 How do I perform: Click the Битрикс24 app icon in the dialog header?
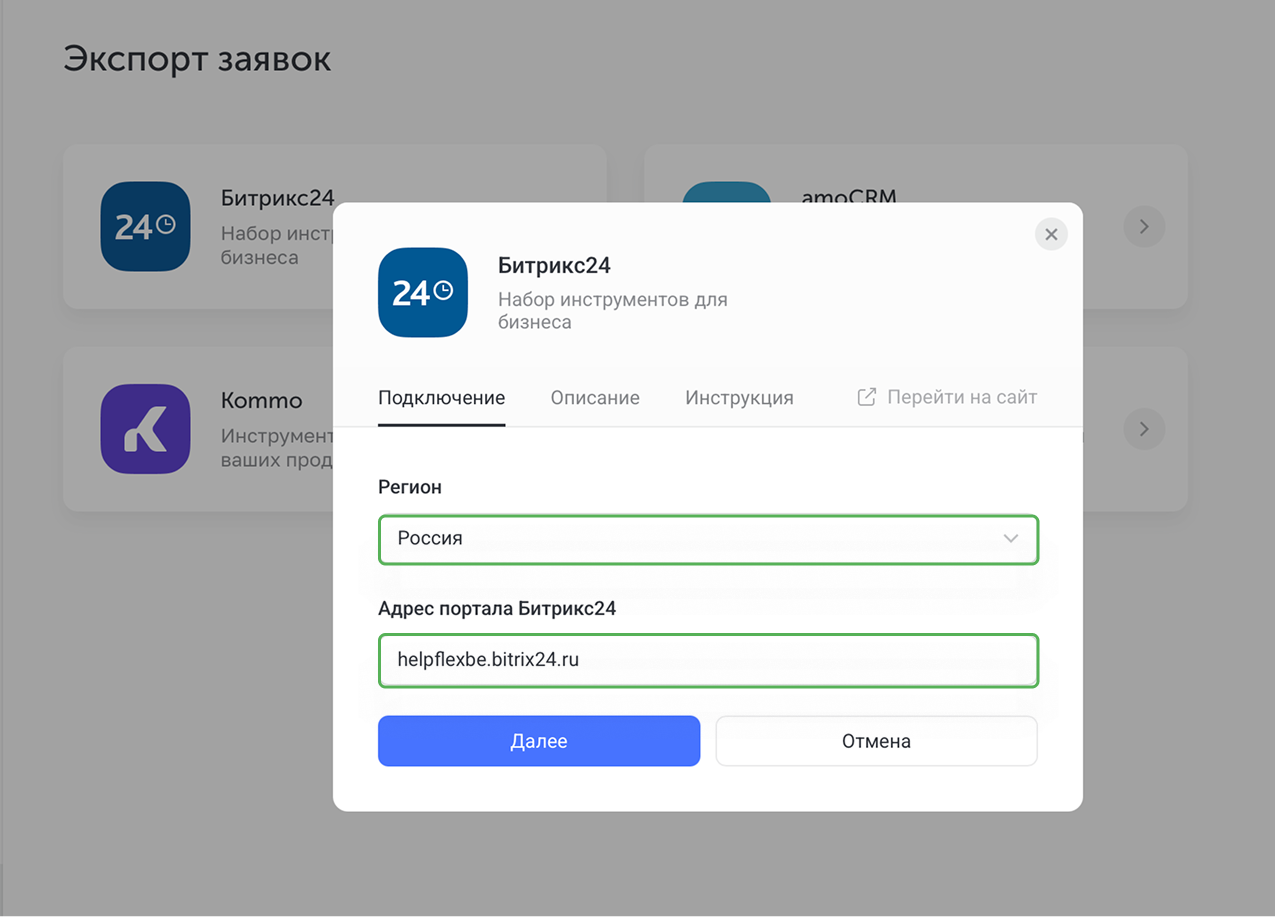pos(422,292)
